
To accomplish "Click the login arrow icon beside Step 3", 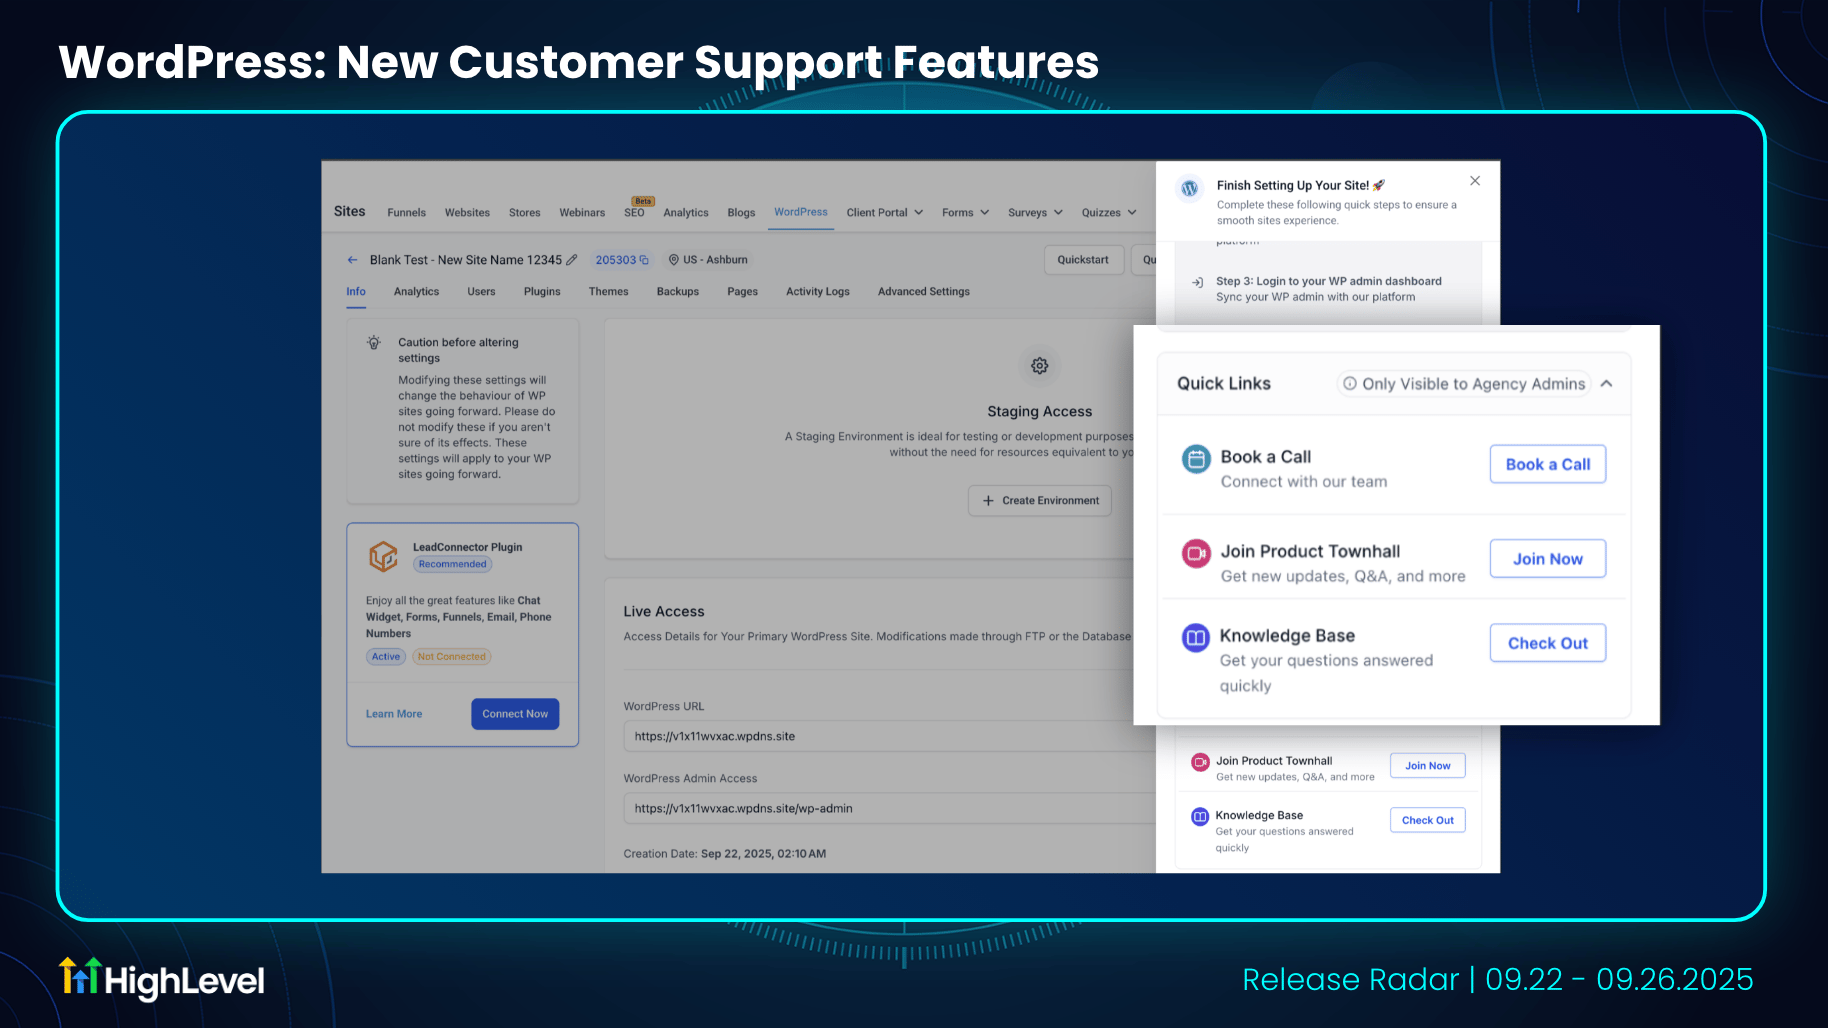I will [x=1198, y=282].
